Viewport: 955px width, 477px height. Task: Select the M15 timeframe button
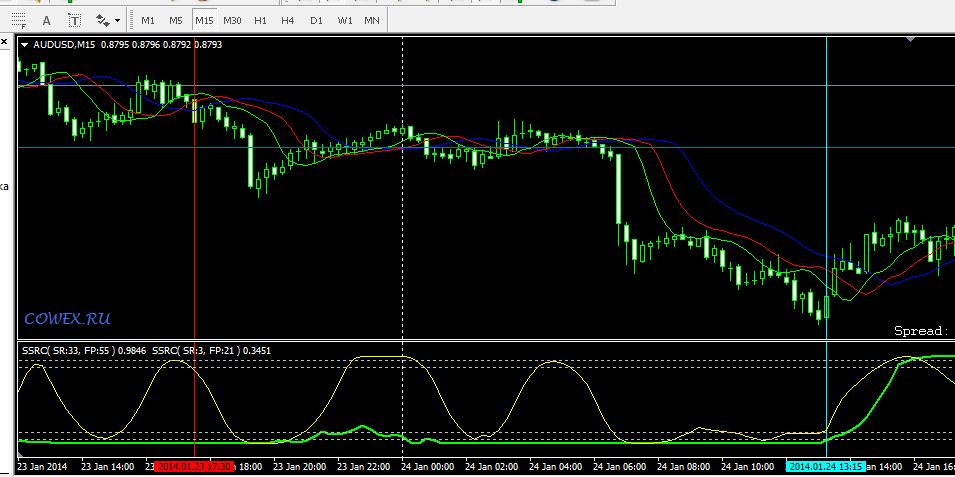point(204,20)
